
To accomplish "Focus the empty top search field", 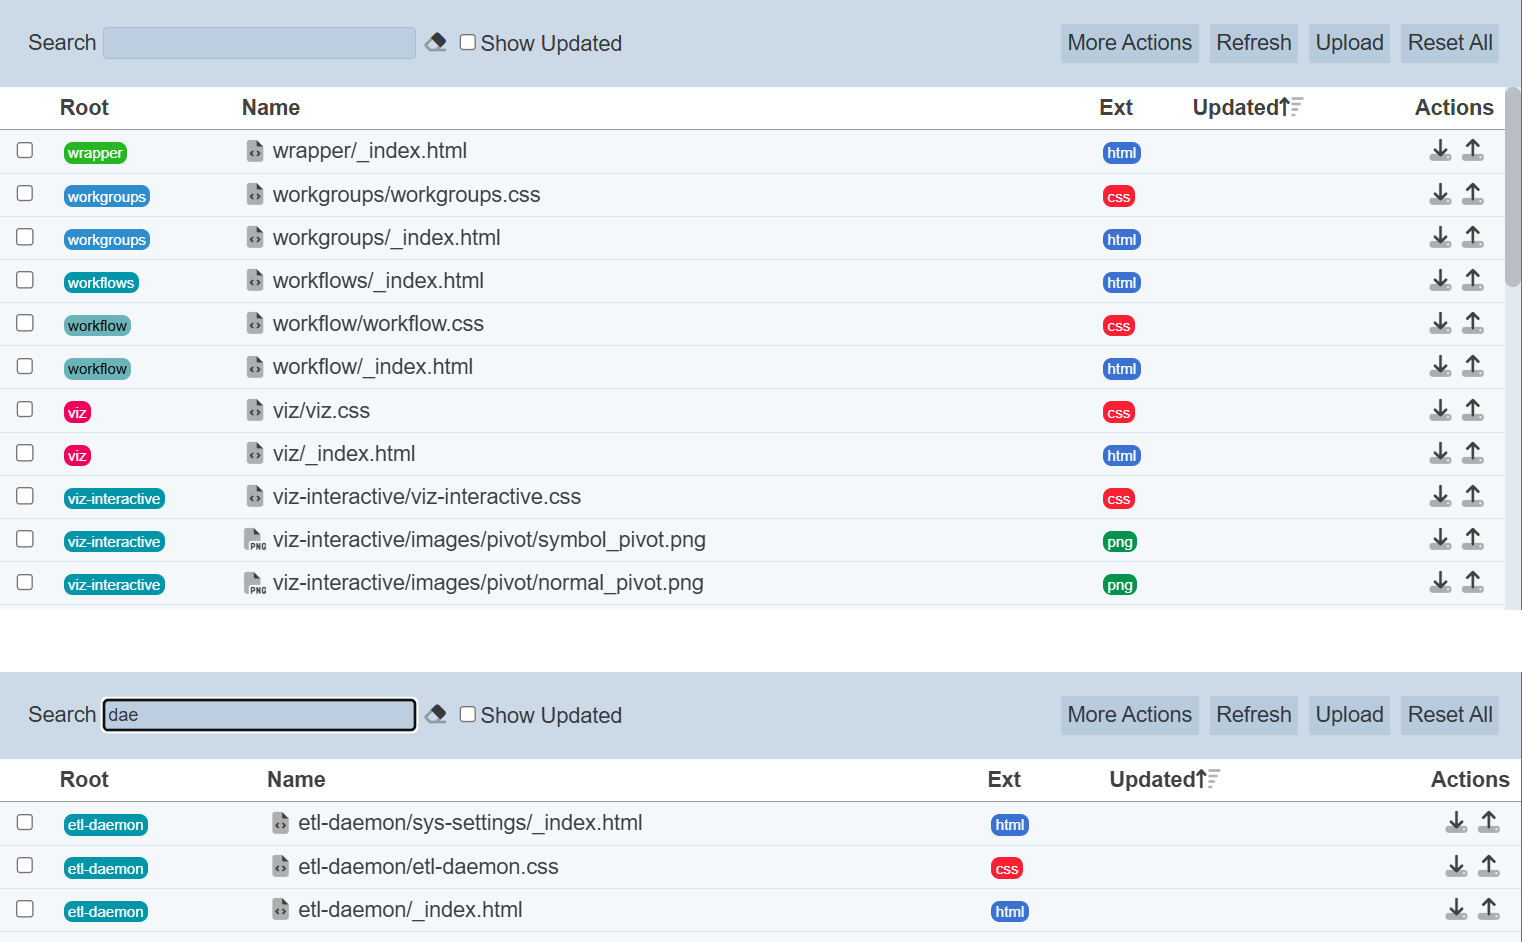I will [x=259, y=43].
